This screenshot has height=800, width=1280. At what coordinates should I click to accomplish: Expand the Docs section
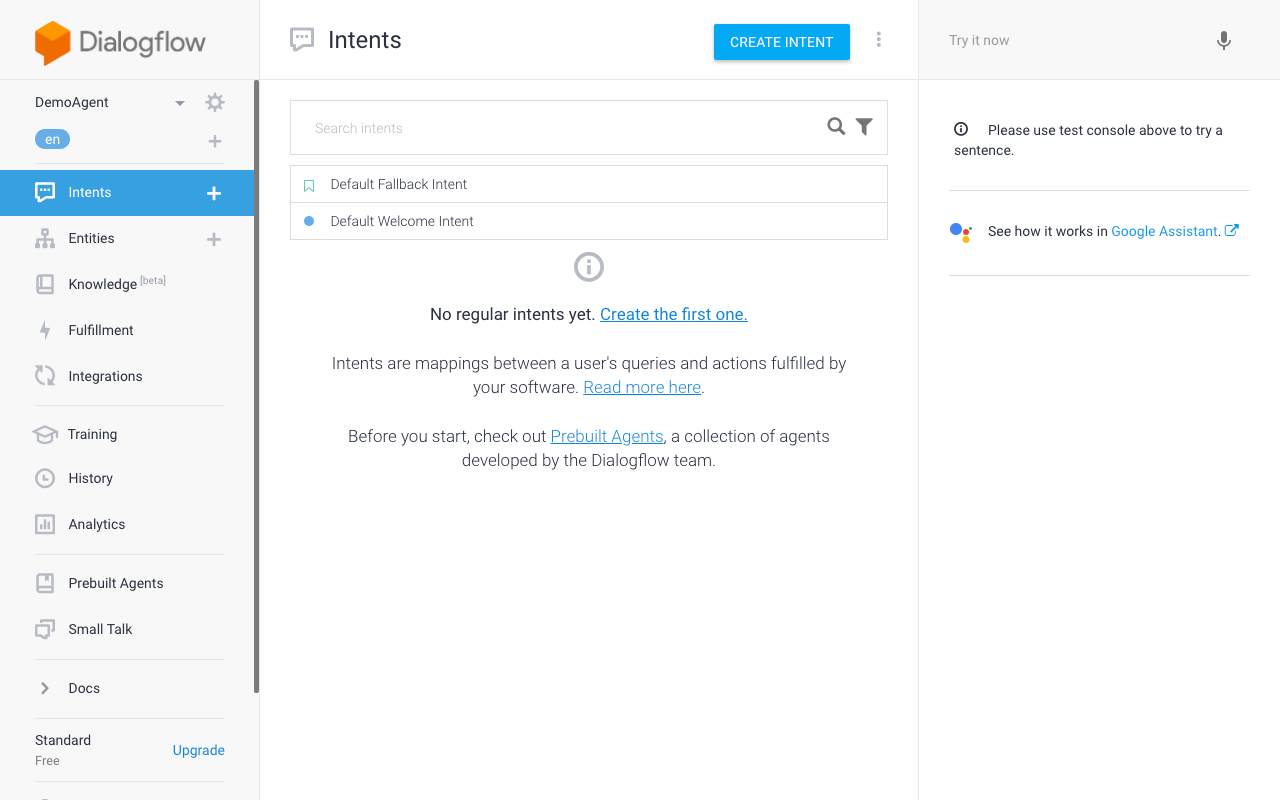click(45, 688)
